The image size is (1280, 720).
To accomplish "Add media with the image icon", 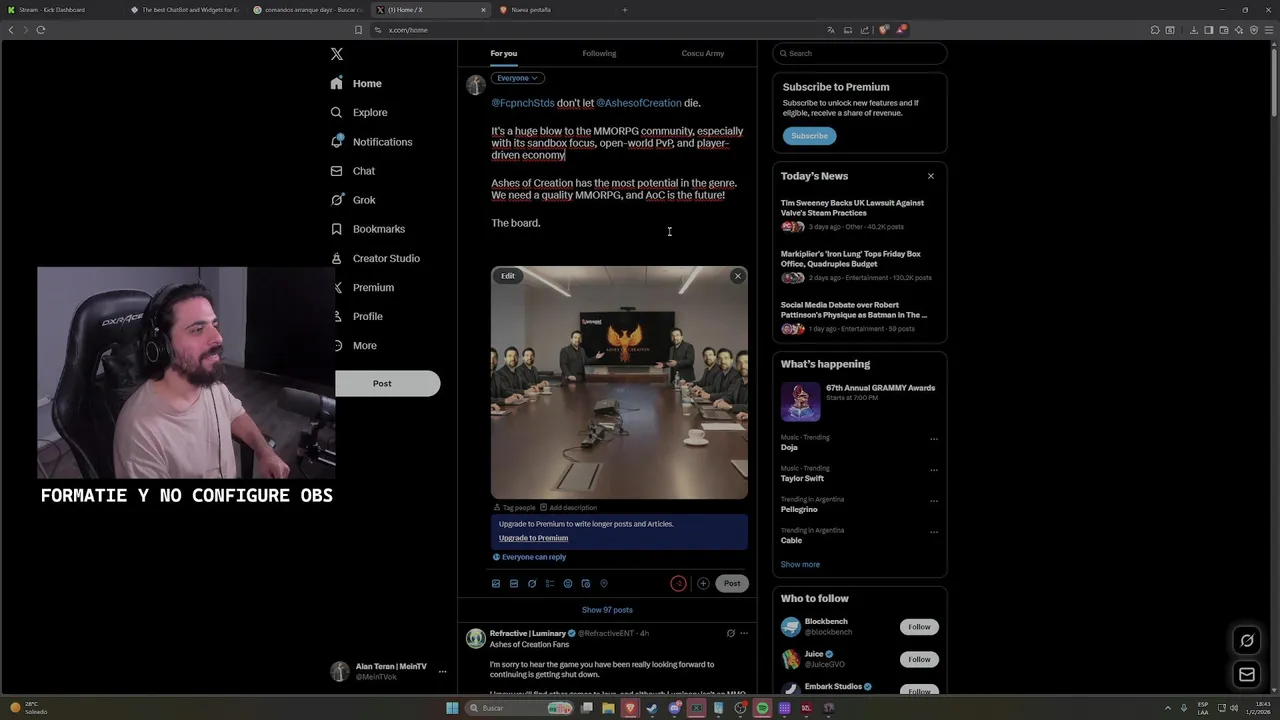I will [496, 584].
